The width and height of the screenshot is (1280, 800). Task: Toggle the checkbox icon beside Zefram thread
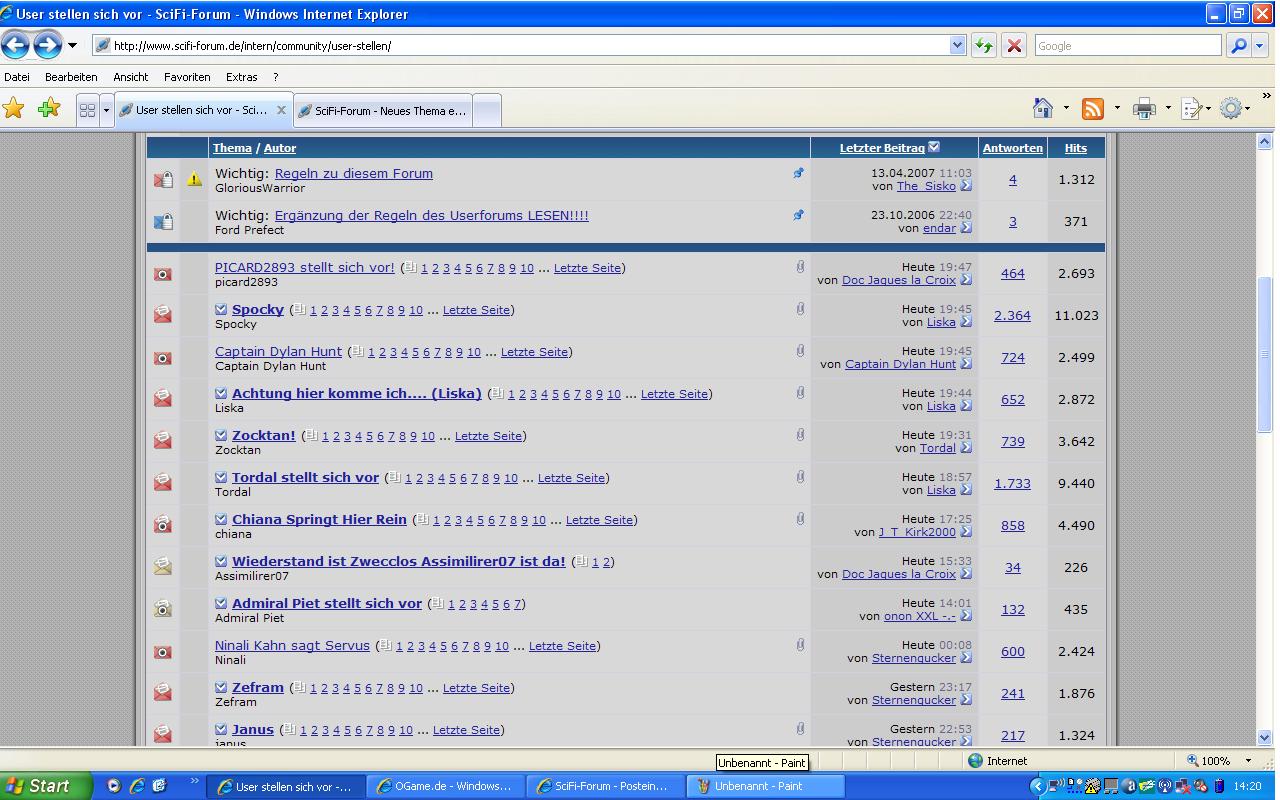point(221,688)
